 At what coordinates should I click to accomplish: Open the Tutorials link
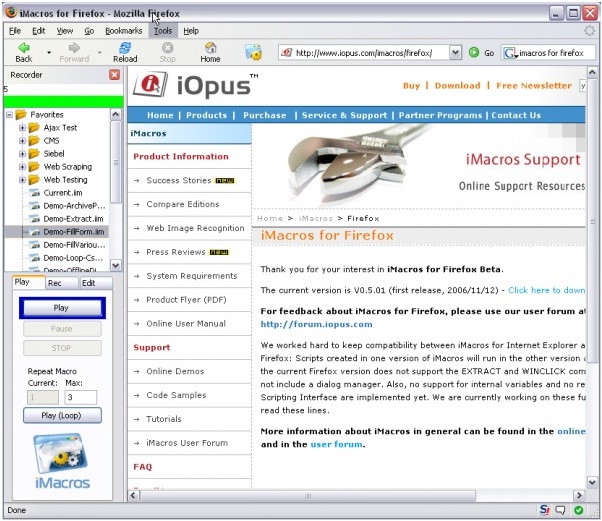point(164,419)
